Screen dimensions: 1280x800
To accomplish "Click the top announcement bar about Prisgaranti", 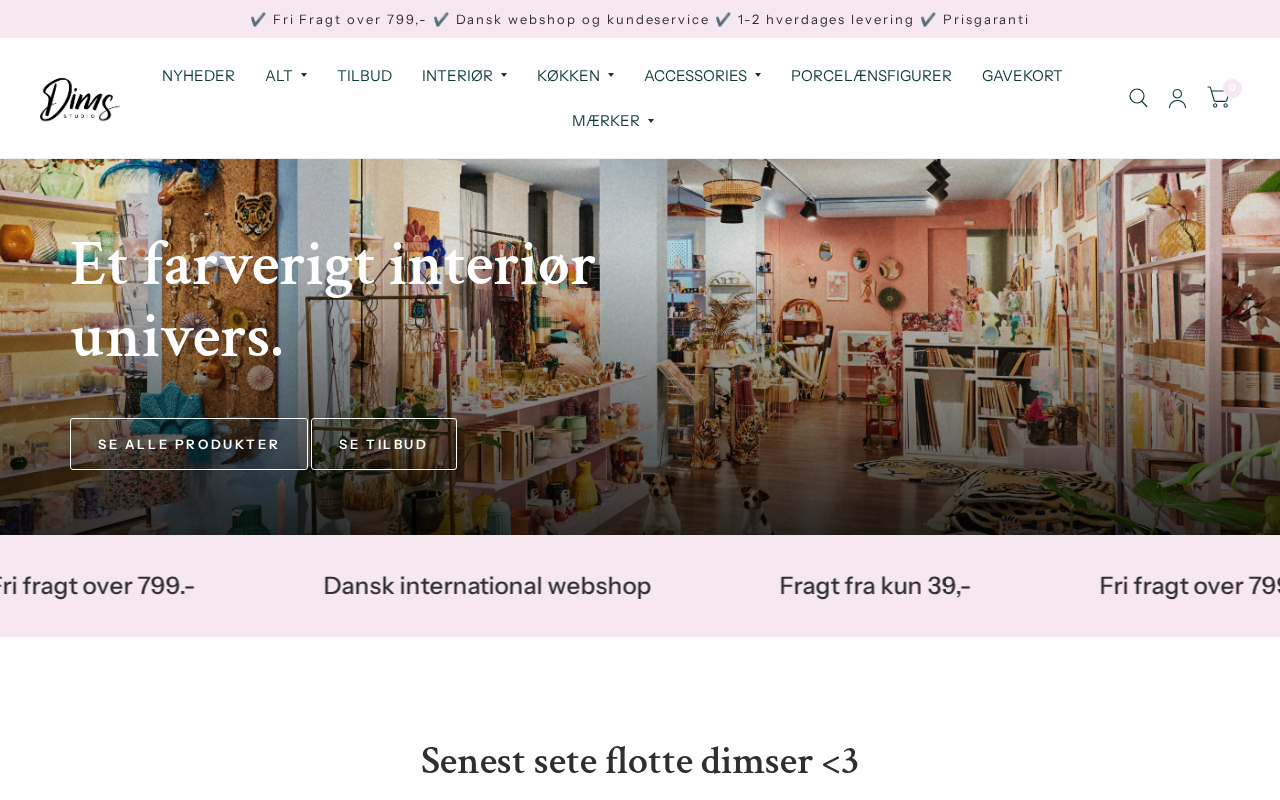I will click(640, 19).
